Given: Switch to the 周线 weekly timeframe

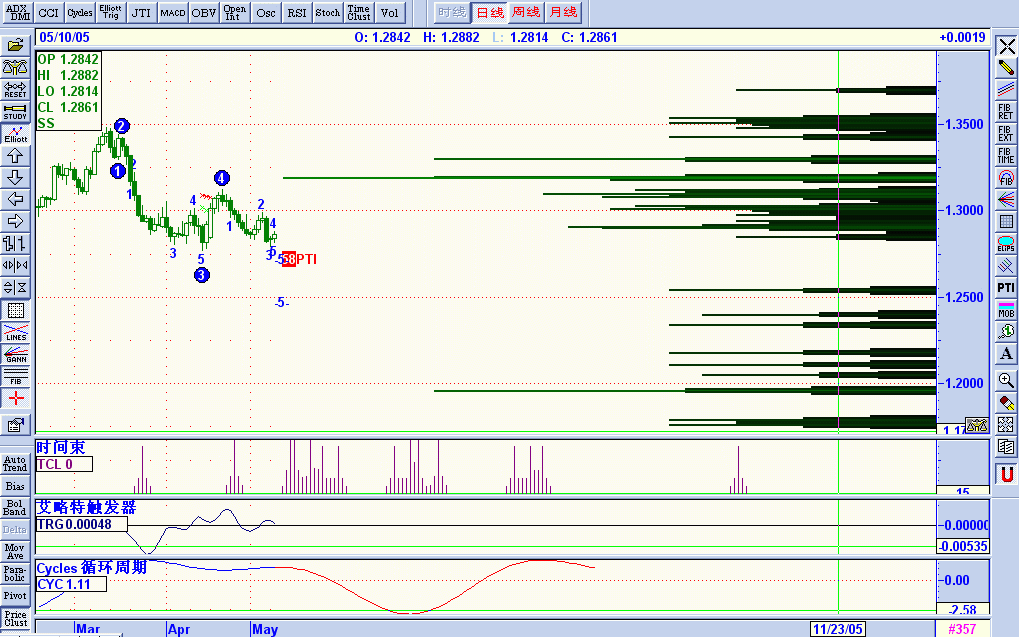Looking at the screenshot, I should (x=526, y=12).
